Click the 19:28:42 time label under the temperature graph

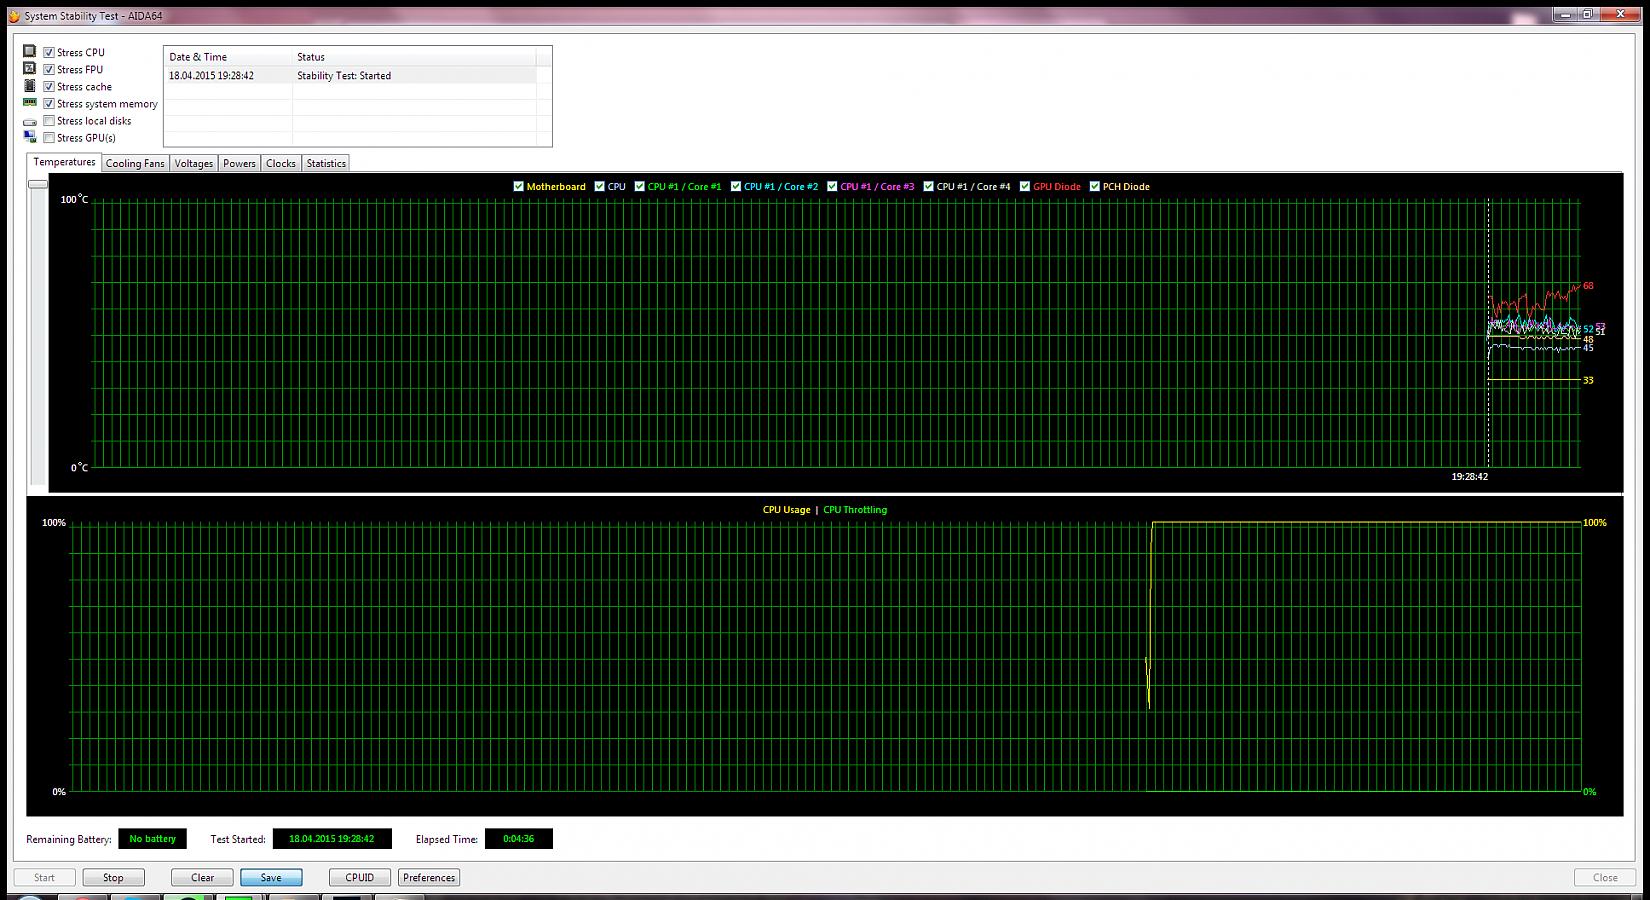(x=1470, y=477)
